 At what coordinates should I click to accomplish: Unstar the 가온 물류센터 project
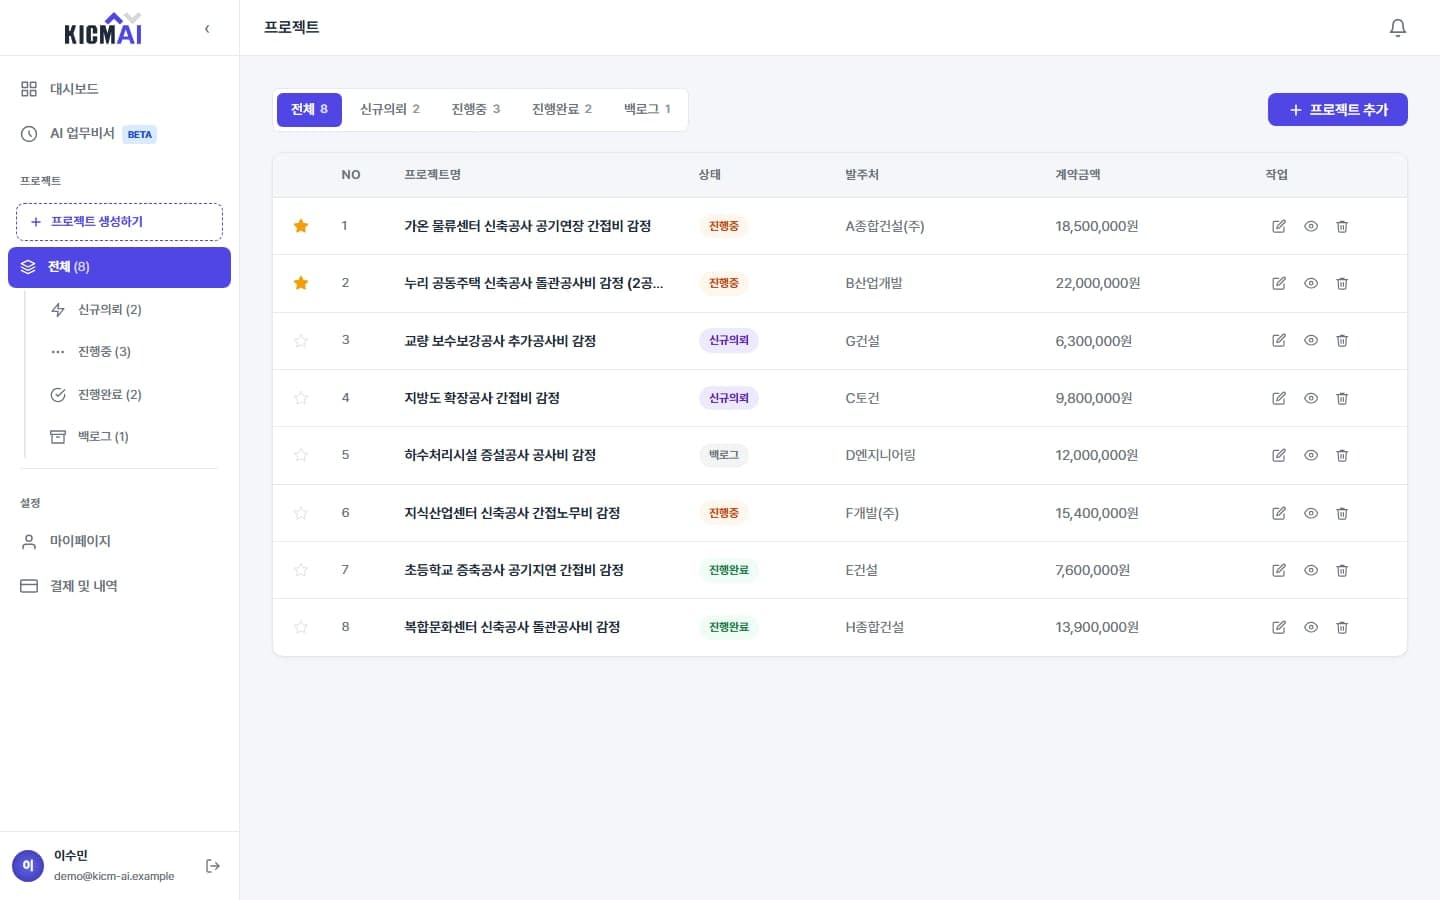(x=301, y=226)
